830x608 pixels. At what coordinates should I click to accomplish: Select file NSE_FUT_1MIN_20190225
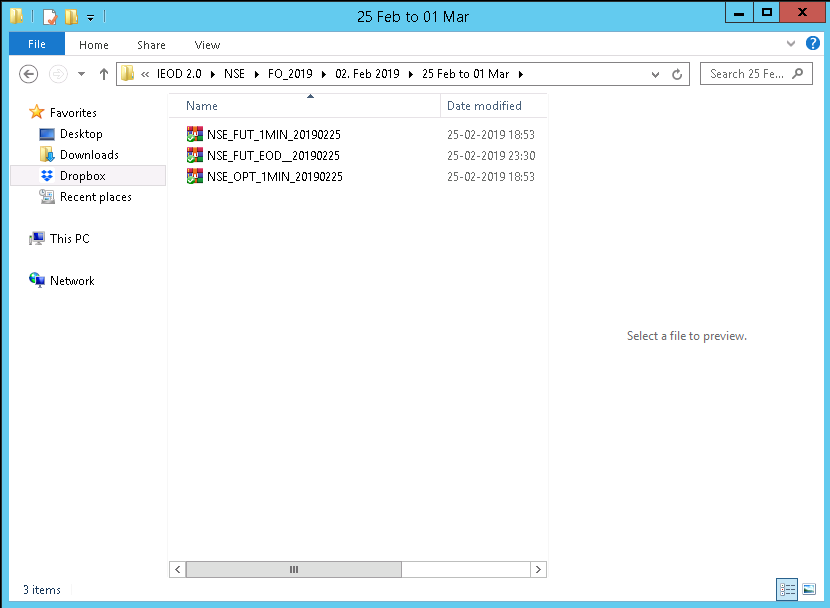274,134
